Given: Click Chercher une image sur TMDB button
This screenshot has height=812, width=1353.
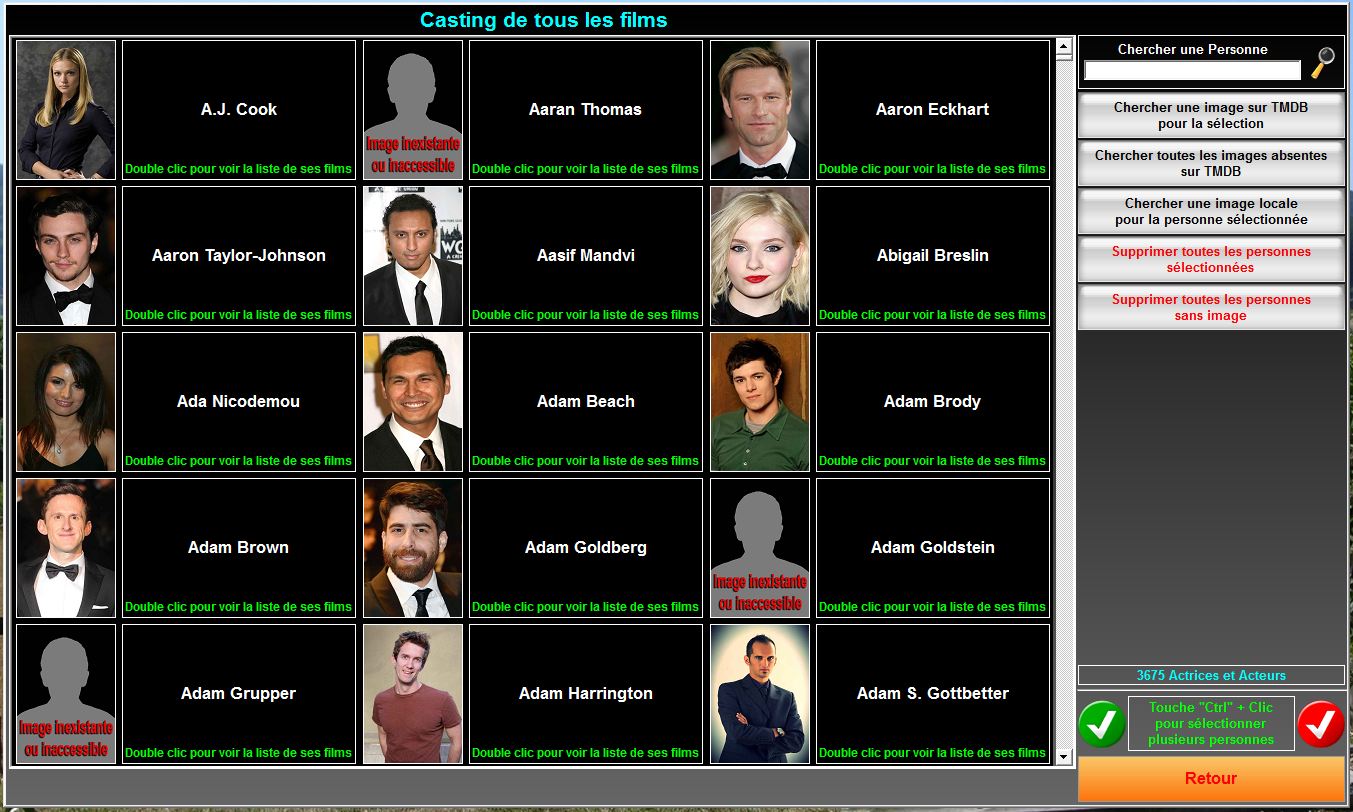Looking at the screenshot, I should pyautogui.click(x=1211, y=115).
